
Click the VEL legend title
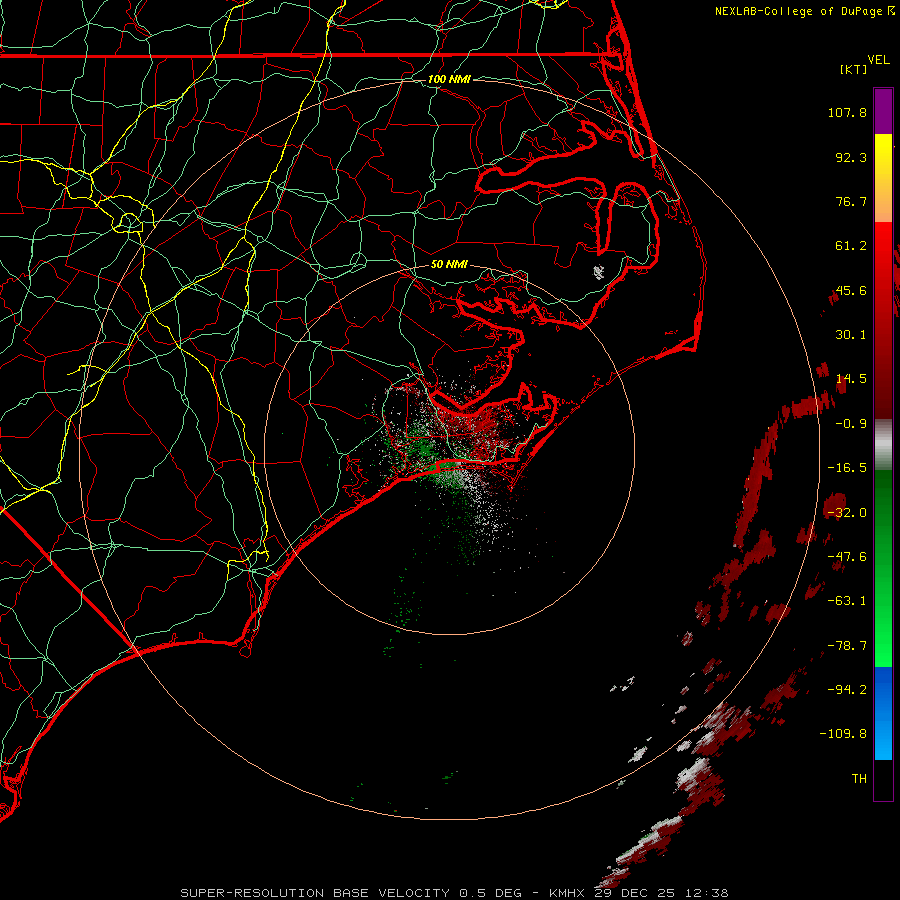(x=878, y=60)
